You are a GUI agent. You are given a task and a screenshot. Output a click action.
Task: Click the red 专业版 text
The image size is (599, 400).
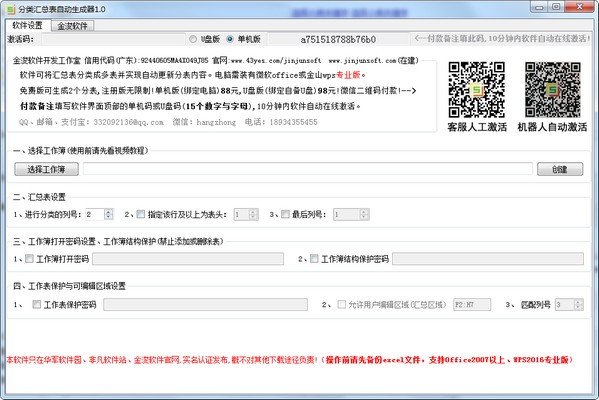[348, 75]
